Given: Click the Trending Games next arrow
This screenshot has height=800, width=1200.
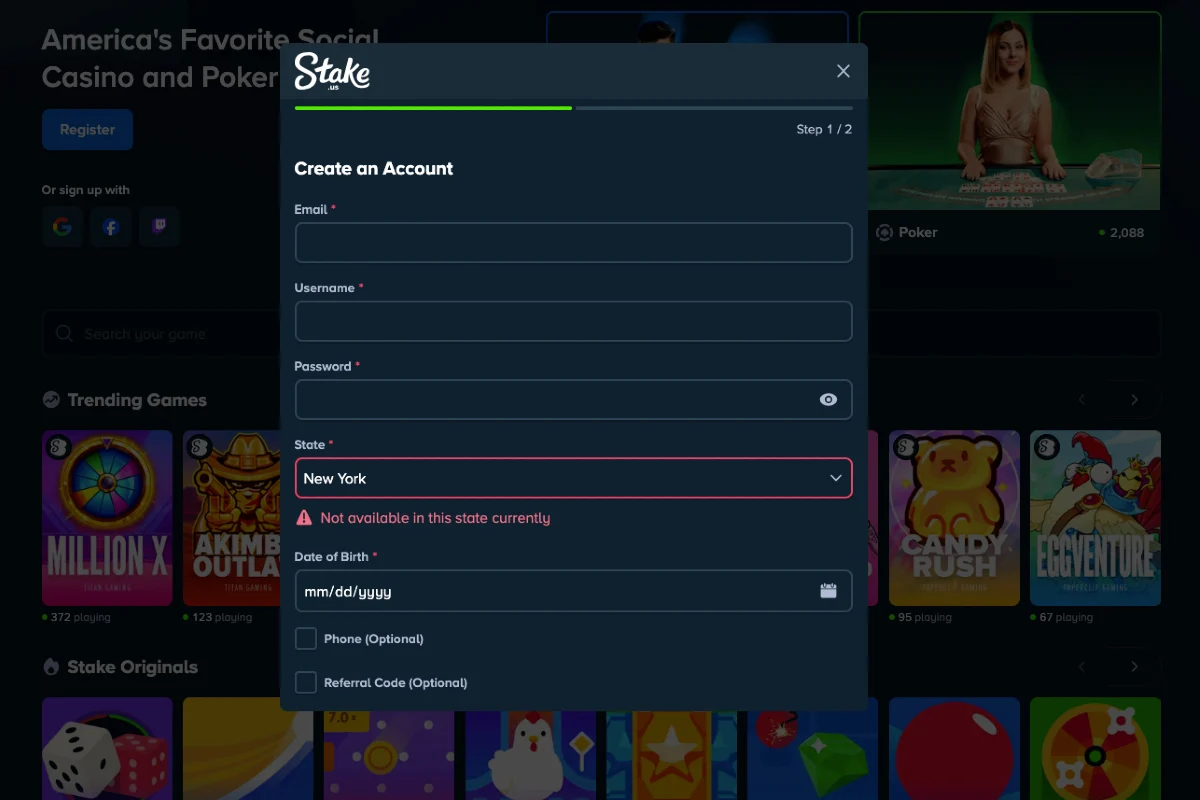Looking at the screenshot, I should [x=1134, y=400].
